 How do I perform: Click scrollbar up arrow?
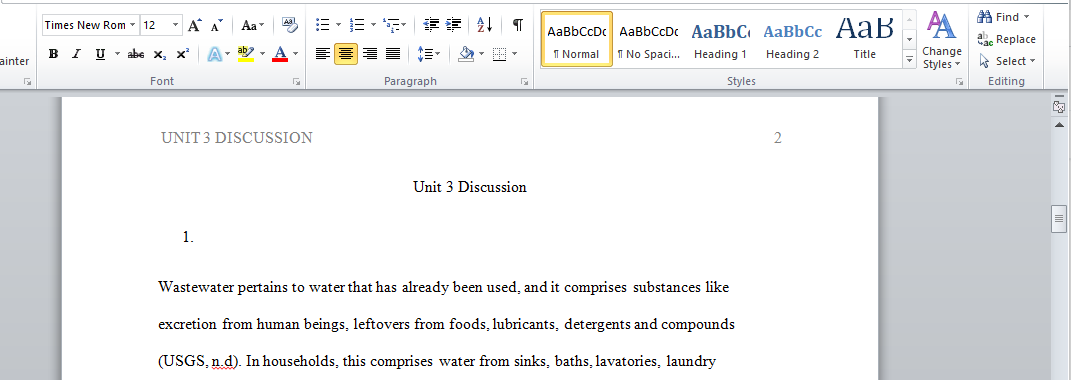click(x=1059, y=125)
